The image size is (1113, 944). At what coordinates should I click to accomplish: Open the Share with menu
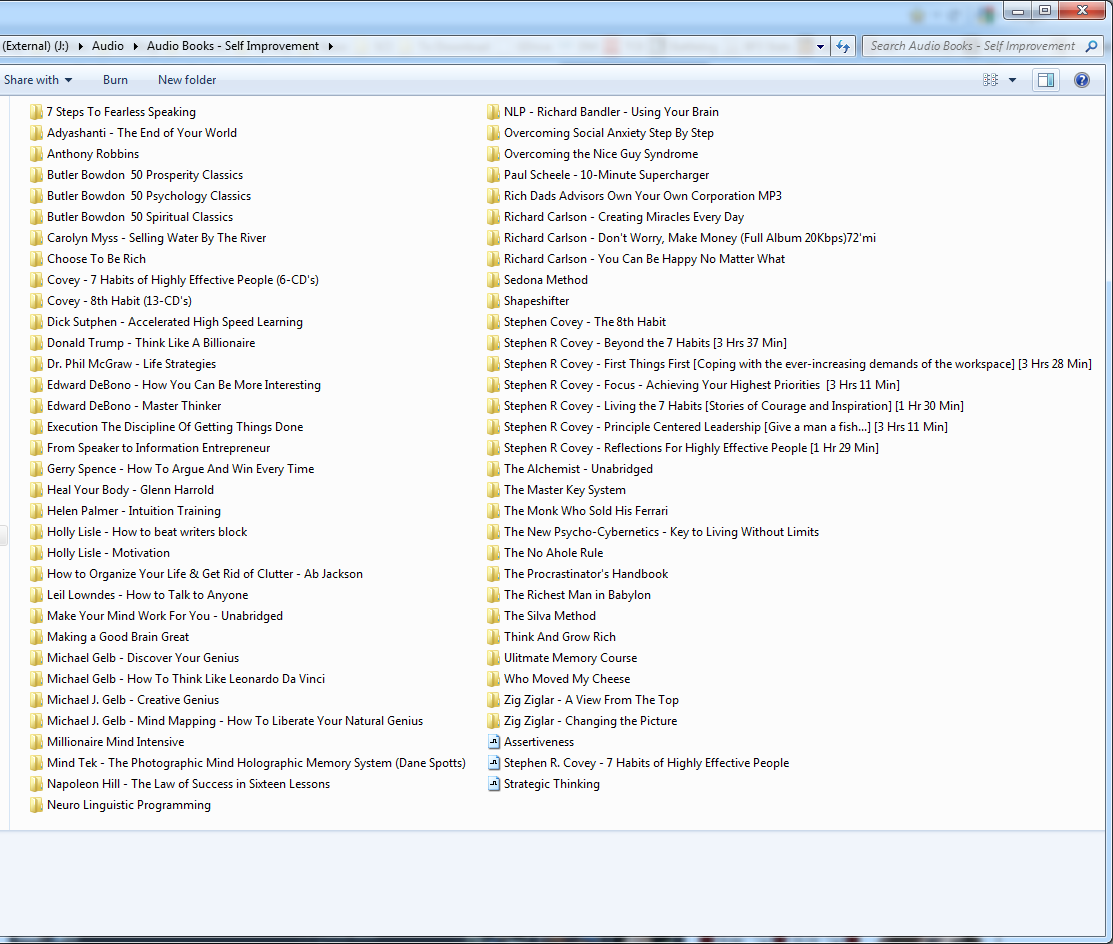(x=38, y=80)
